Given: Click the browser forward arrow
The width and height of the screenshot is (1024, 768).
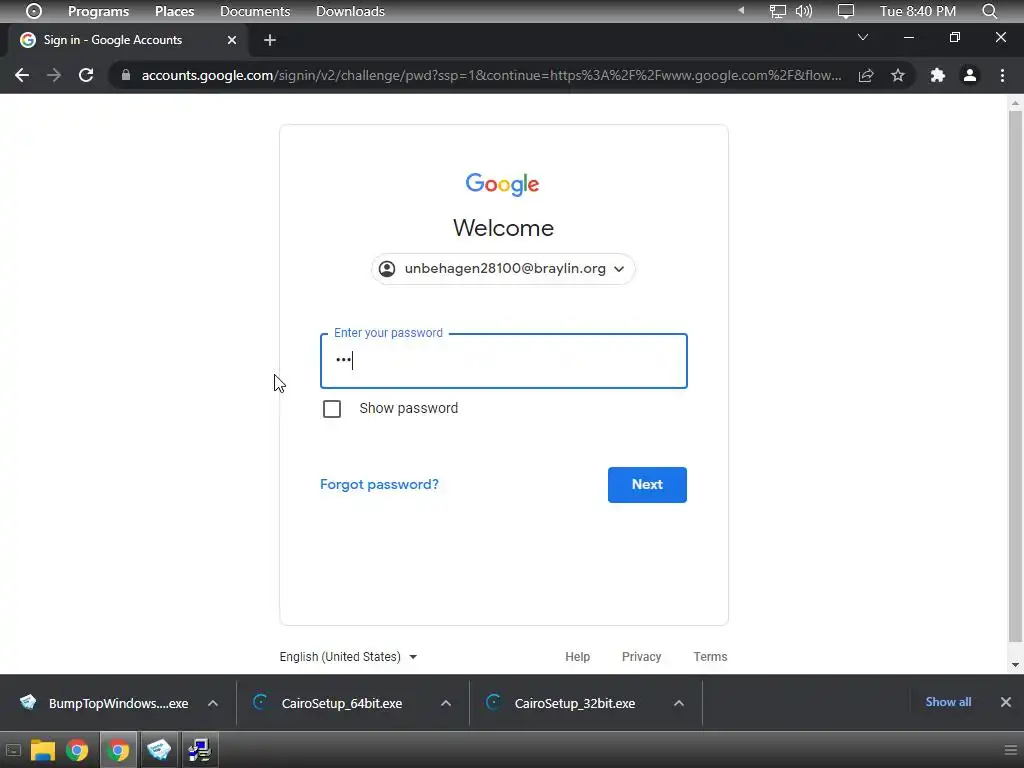Looking at the screenshot, I should (54, 75).
